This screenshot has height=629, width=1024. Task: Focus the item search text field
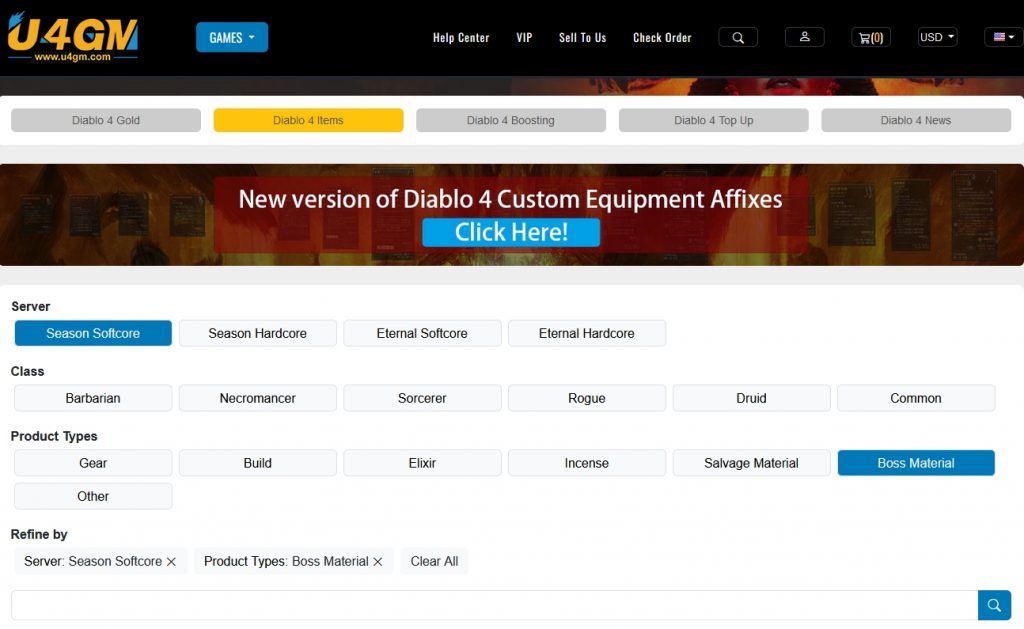click(494, 605)
